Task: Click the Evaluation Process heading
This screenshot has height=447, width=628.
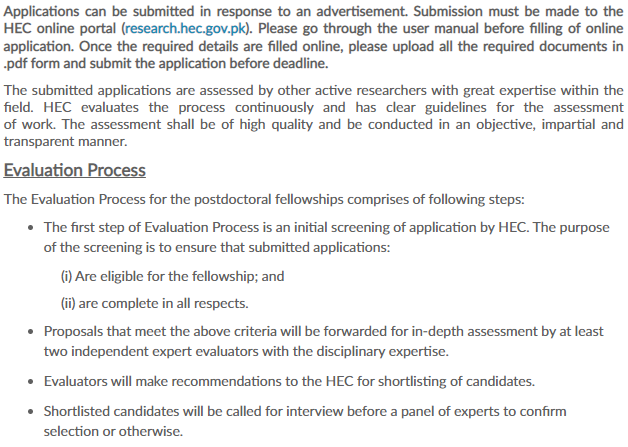Action: pos(74,170)
